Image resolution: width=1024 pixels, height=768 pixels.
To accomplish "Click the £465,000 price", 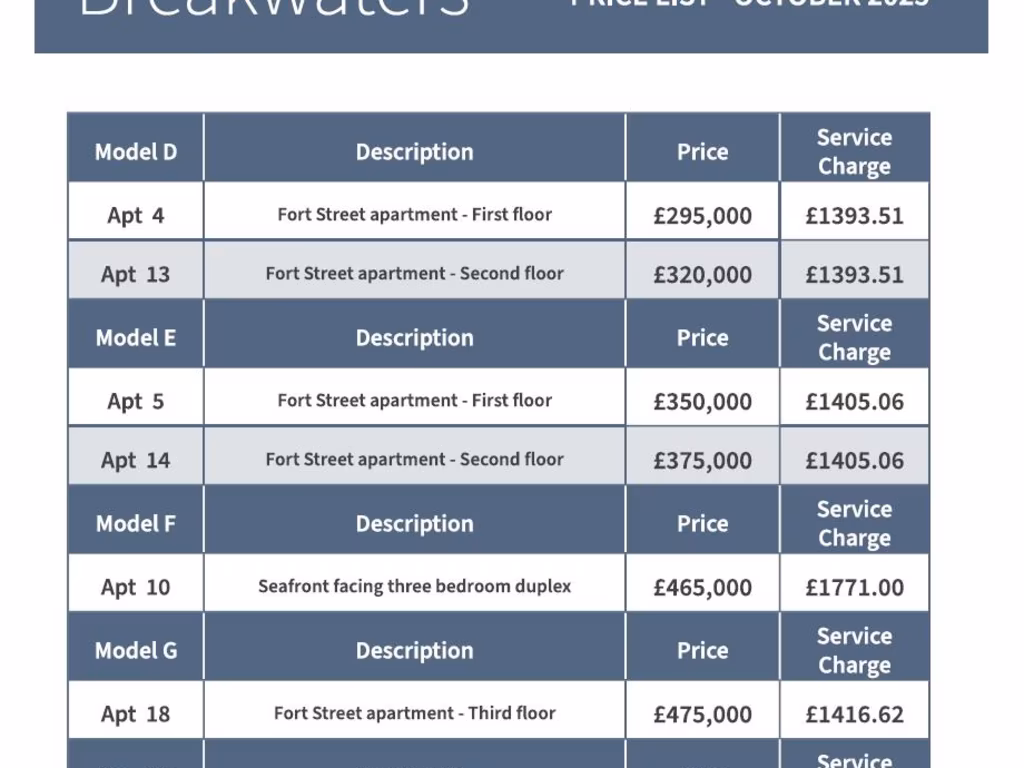I will (x=702, y=587).
